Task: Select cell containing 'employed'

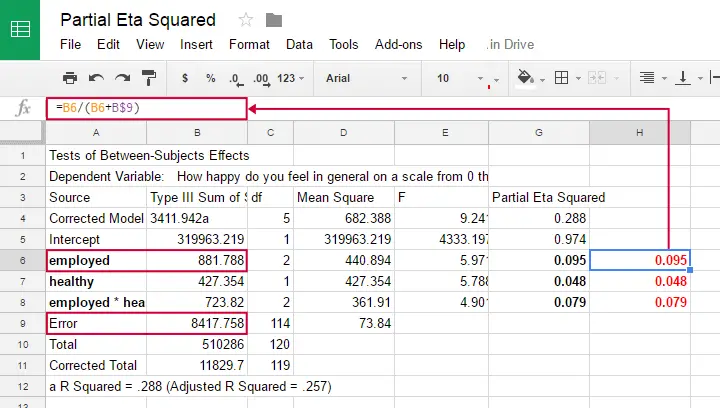Action: [x=96, y=260]
